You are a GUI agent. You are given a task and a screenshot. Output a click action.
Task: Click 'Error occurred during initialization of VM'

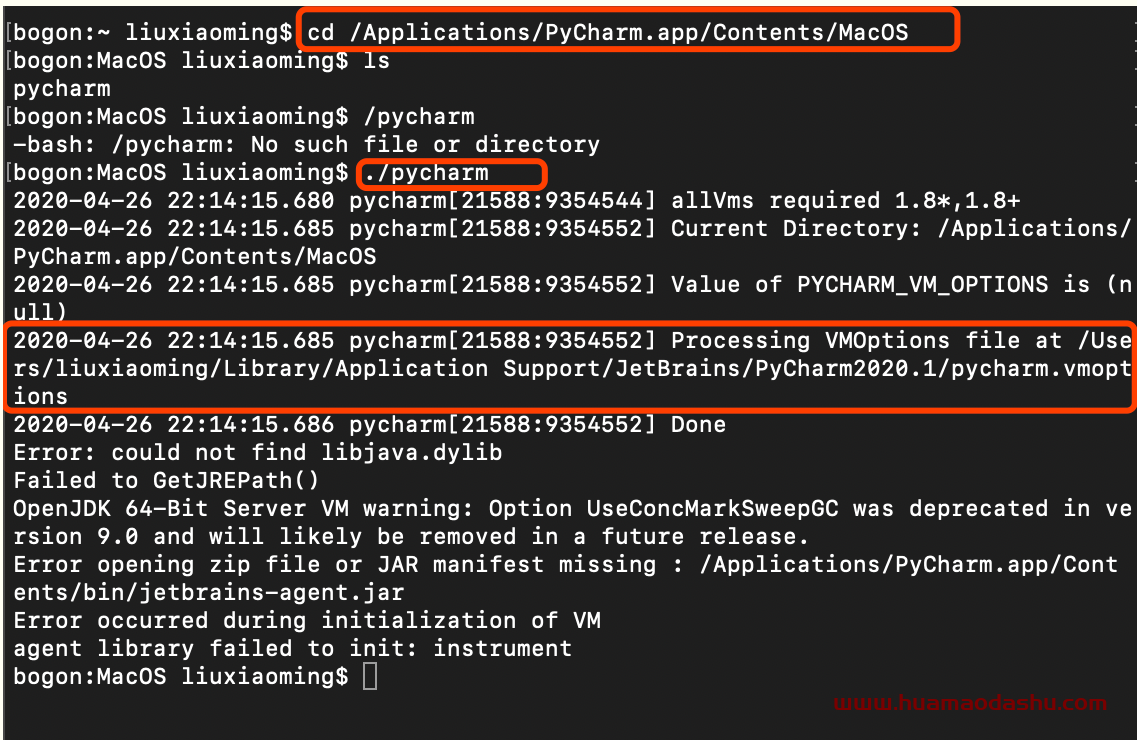click(x=307, y=621)
